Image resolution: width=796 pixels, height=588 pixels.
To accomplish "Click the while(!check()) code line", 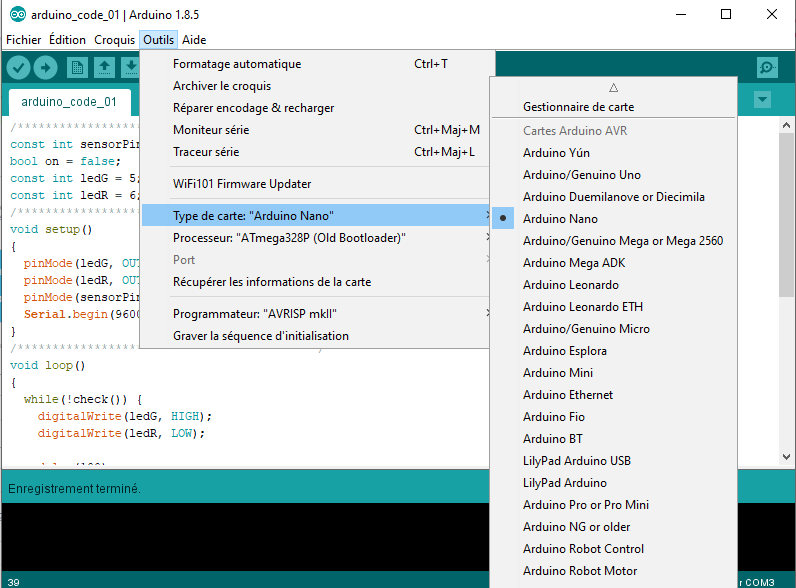I will tap(83, 399).
